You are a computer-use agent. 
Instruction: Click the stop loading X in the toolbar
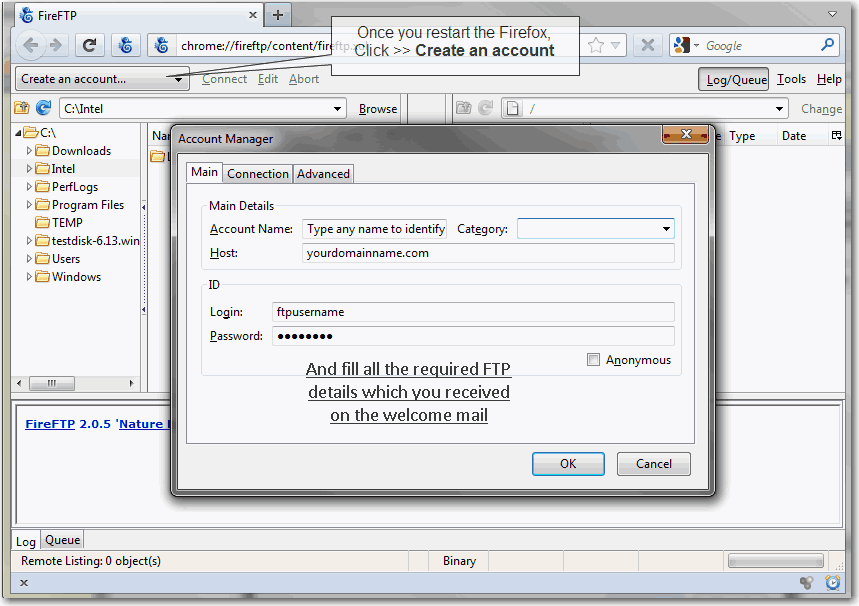pos(648,45)
